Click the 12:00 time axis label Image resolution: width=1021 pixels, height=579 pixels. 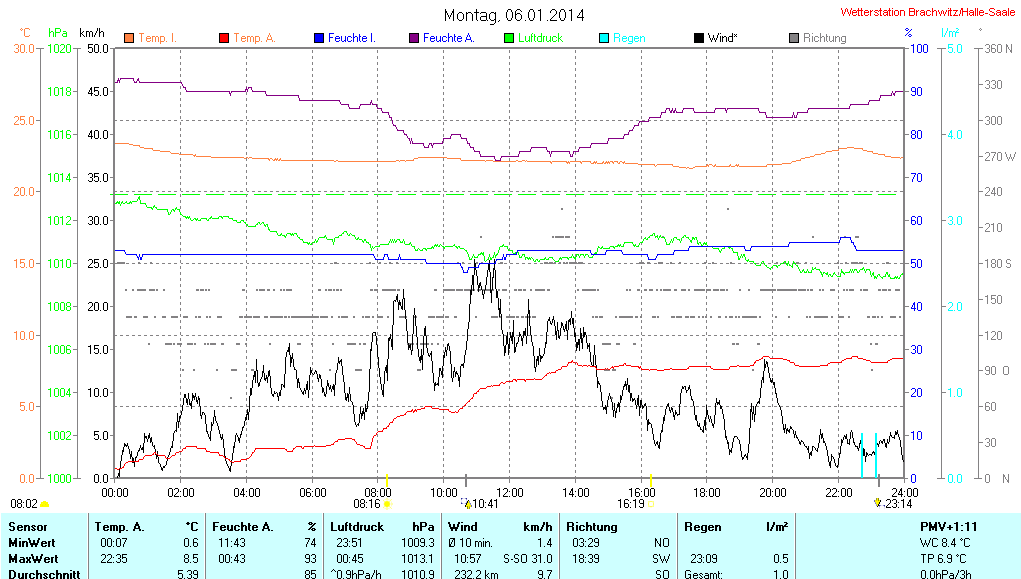(510, 493)
